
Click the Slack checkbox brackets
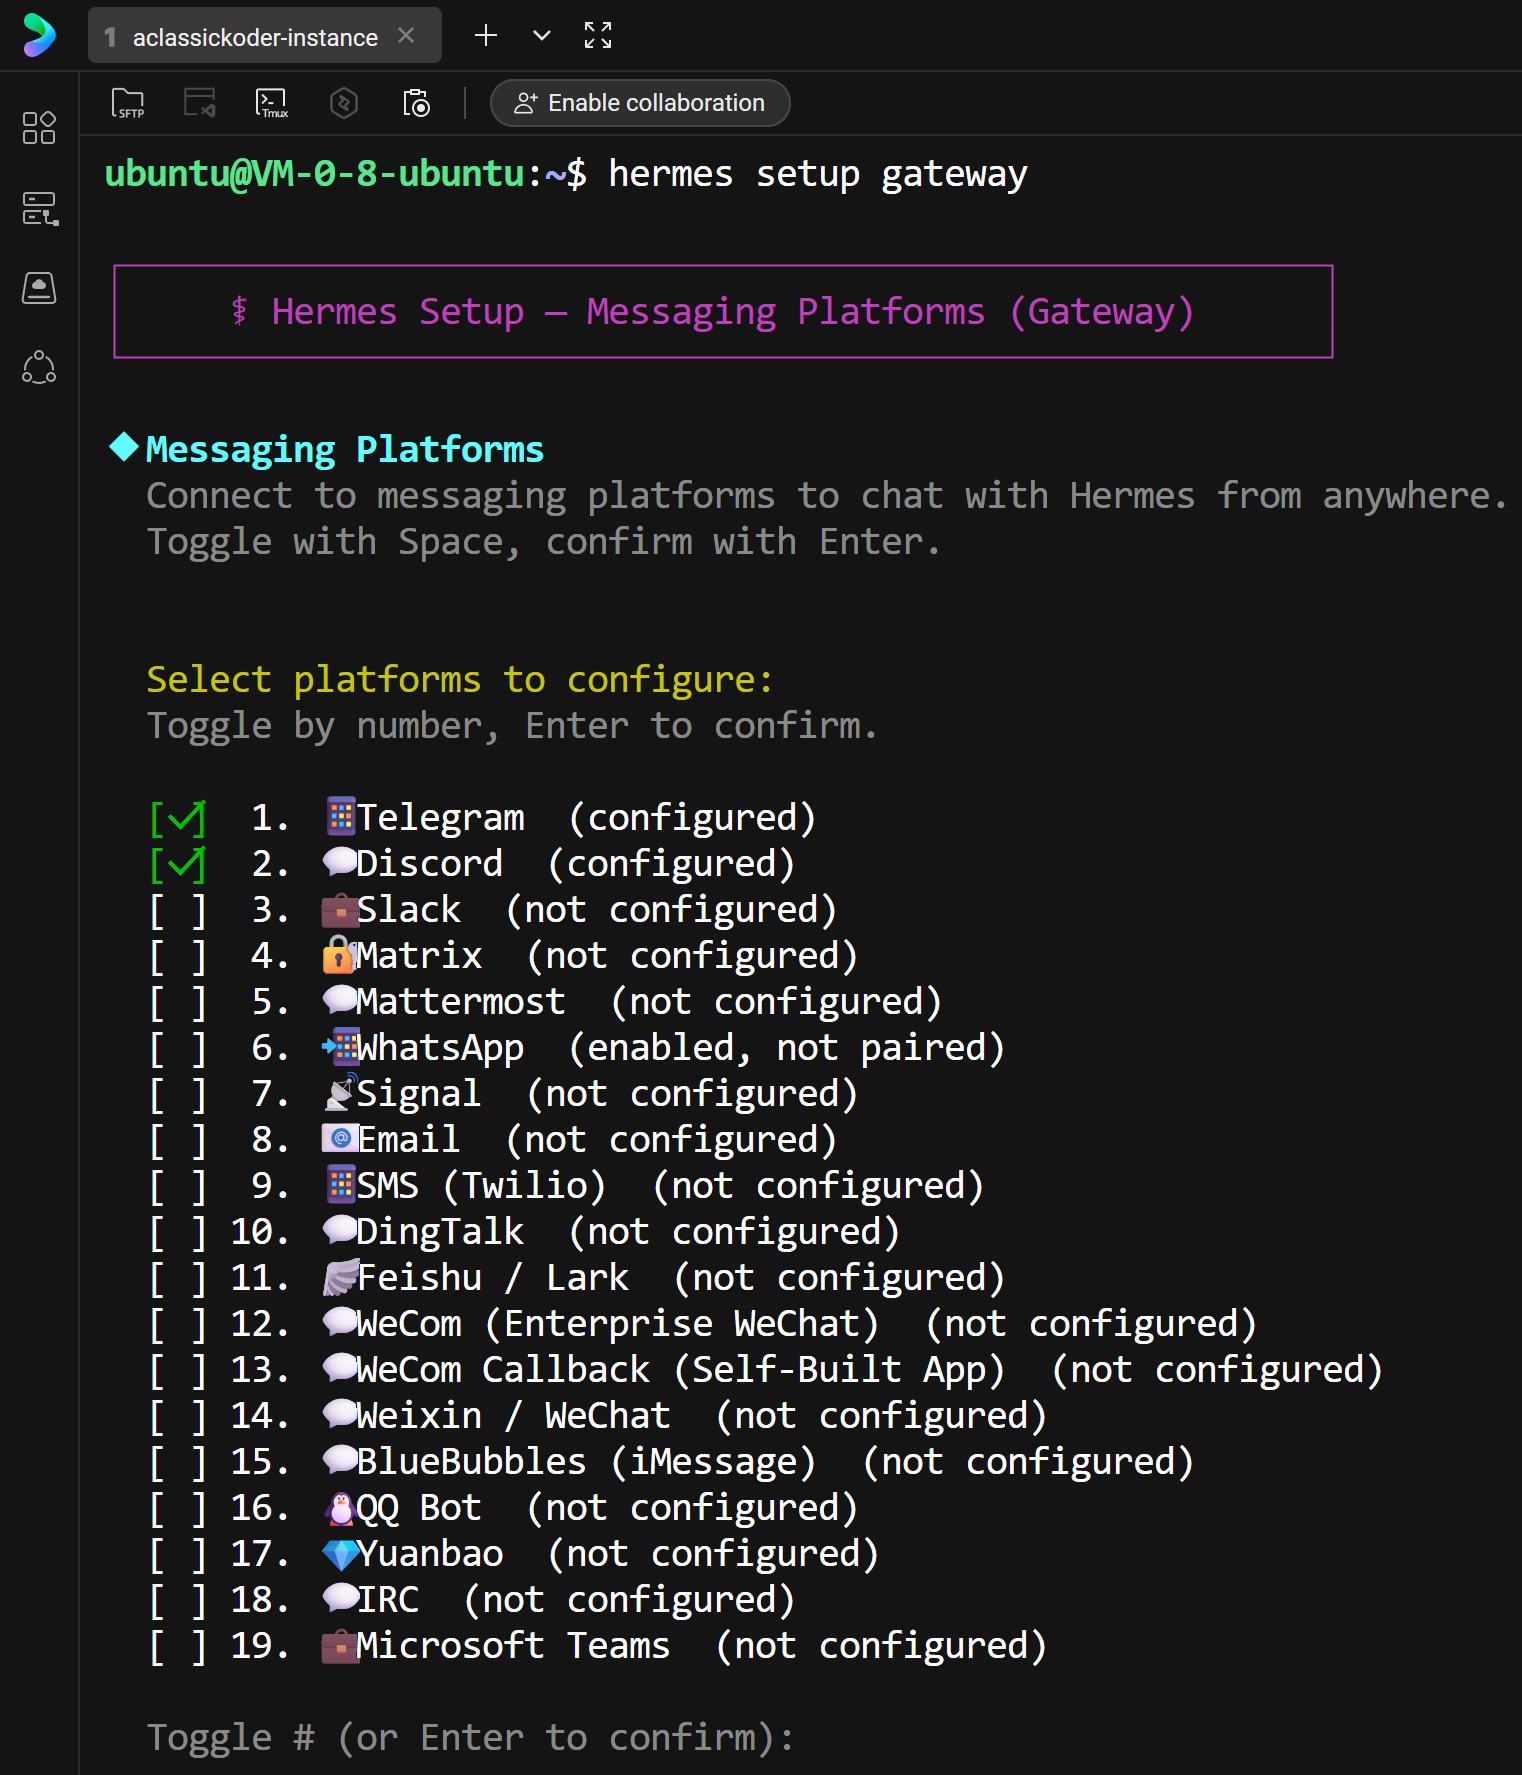click(x=178, y=910)
